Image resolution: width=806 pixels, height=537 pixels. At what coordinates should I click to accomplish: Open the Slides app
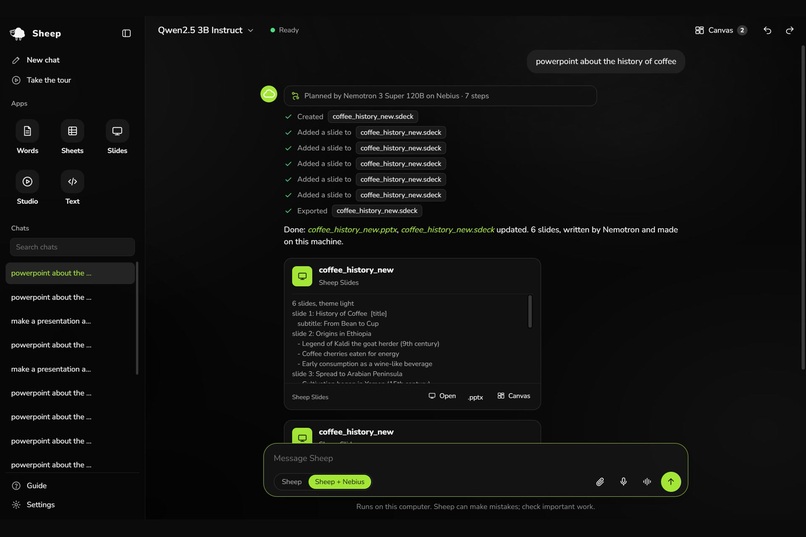(x=117, y=137)
